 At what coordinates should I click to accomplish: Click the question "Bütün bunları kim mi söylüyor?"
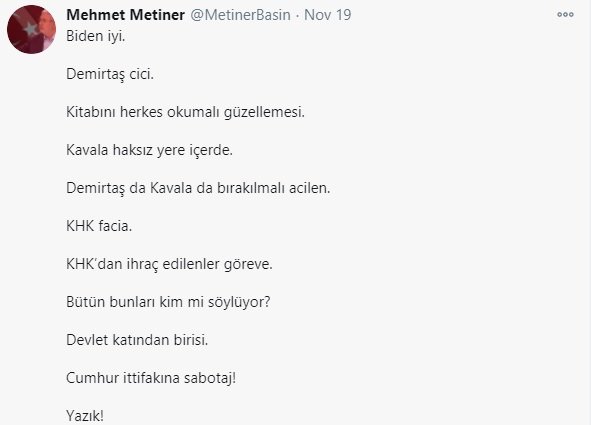tap(168, 302)
